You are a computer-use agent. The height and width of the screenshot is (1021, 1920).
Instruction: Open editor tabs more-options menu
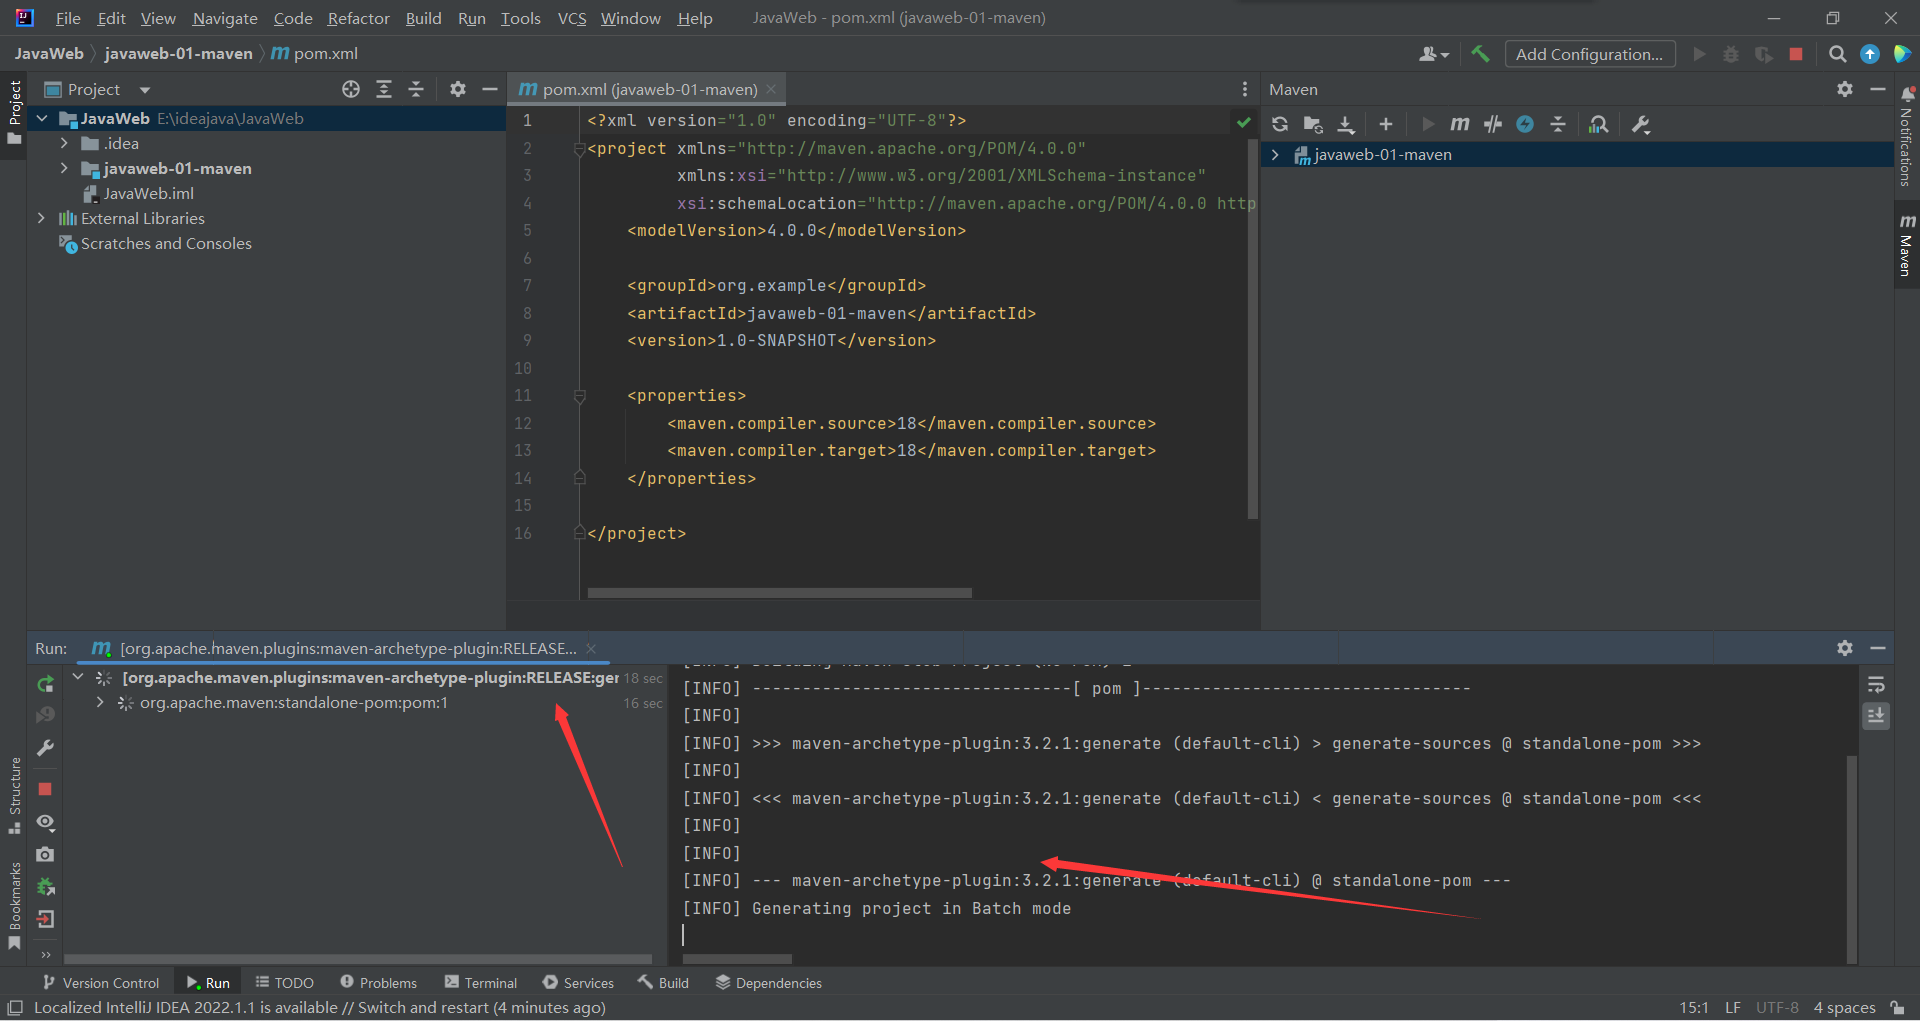point(1245,89)
